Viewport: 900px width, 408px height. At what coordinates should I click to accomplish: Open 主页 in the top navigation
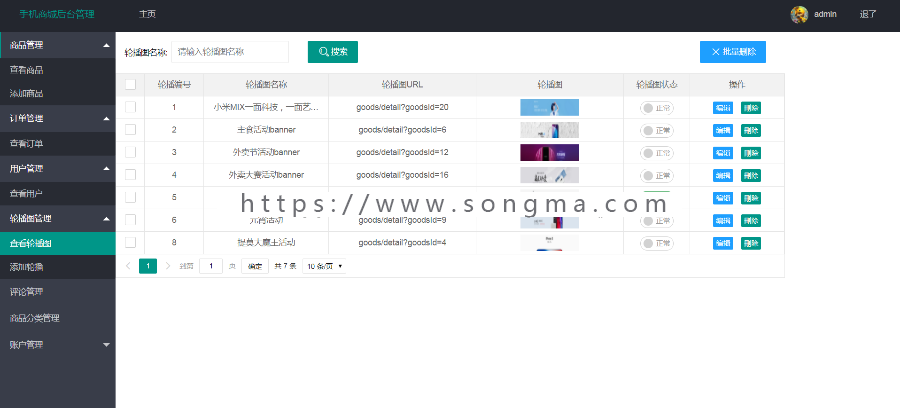[x=147, y=14]
